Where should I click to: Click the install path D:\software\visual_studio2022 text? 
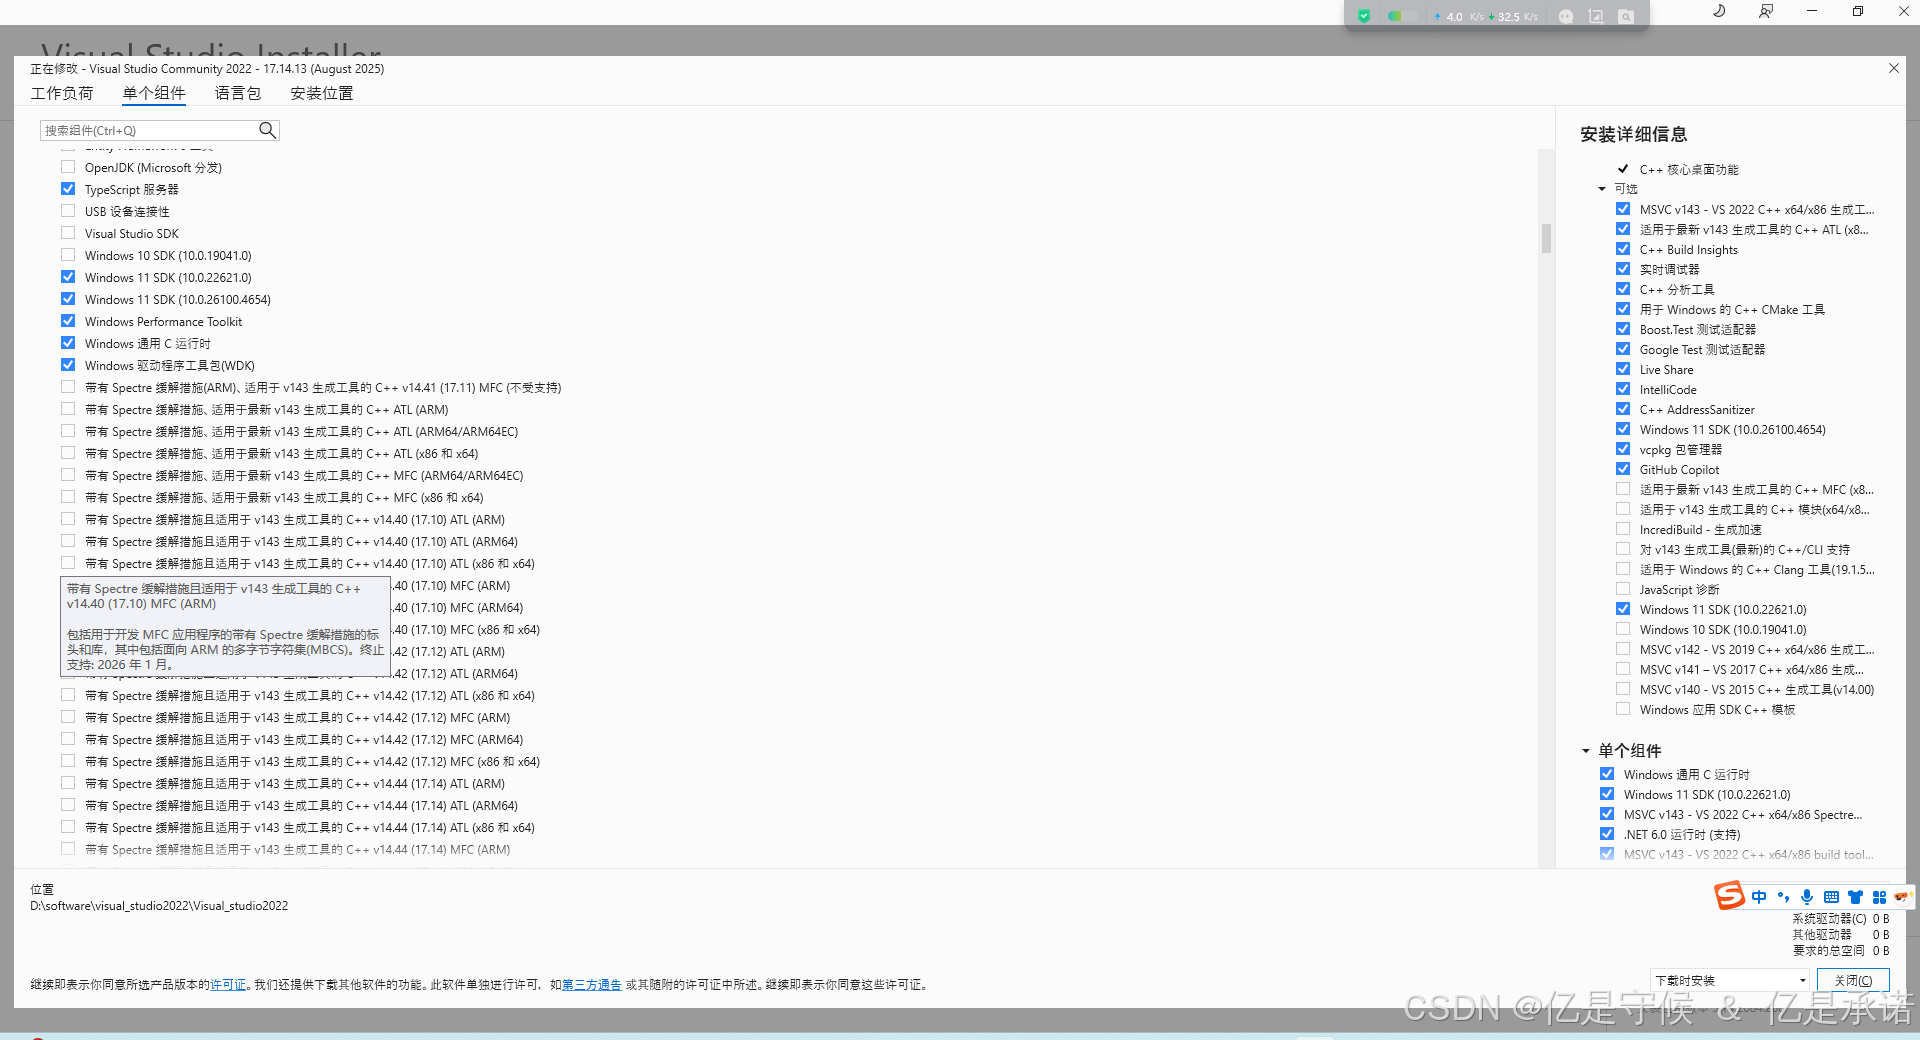159,906
